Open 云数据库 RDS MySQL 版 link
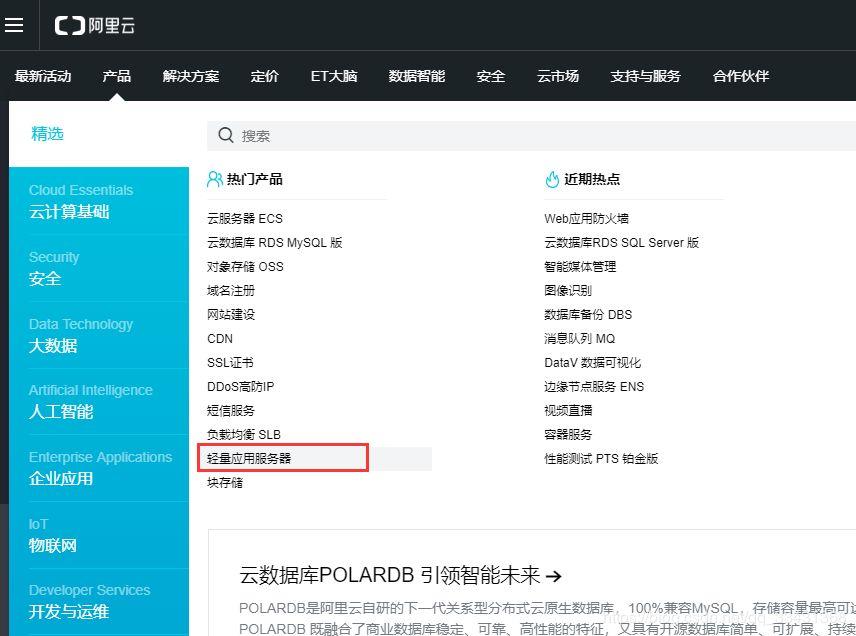The width and height of the screenshot is (856, 636). tap(275, 242)
